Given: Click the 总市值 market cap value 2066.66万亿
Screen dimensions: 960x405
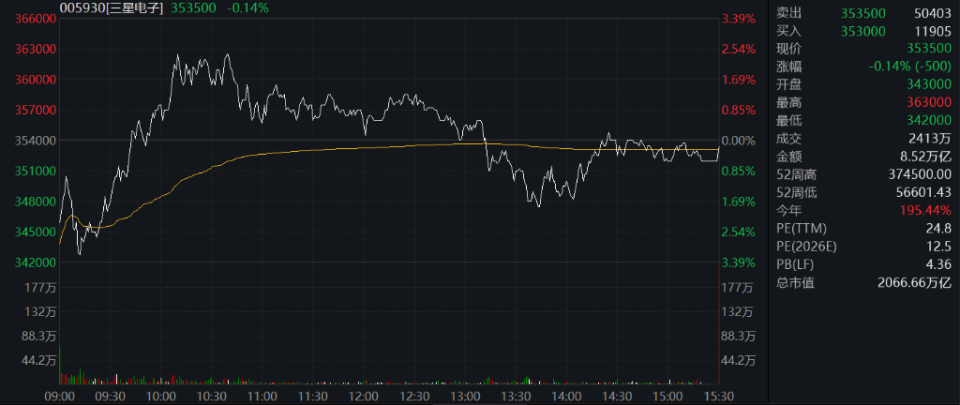Looking at the screenshot, I should click(915, 283).
